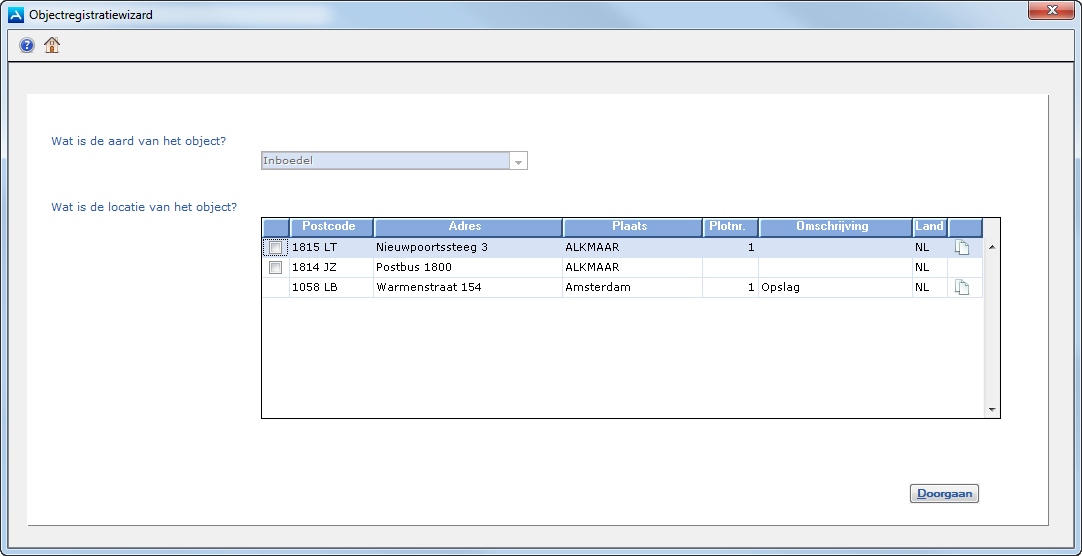The height and width of the screenshot is (556, 1082).
Task: Tick the checkbox for postcode 1815 LT
Action: [275, 248]
